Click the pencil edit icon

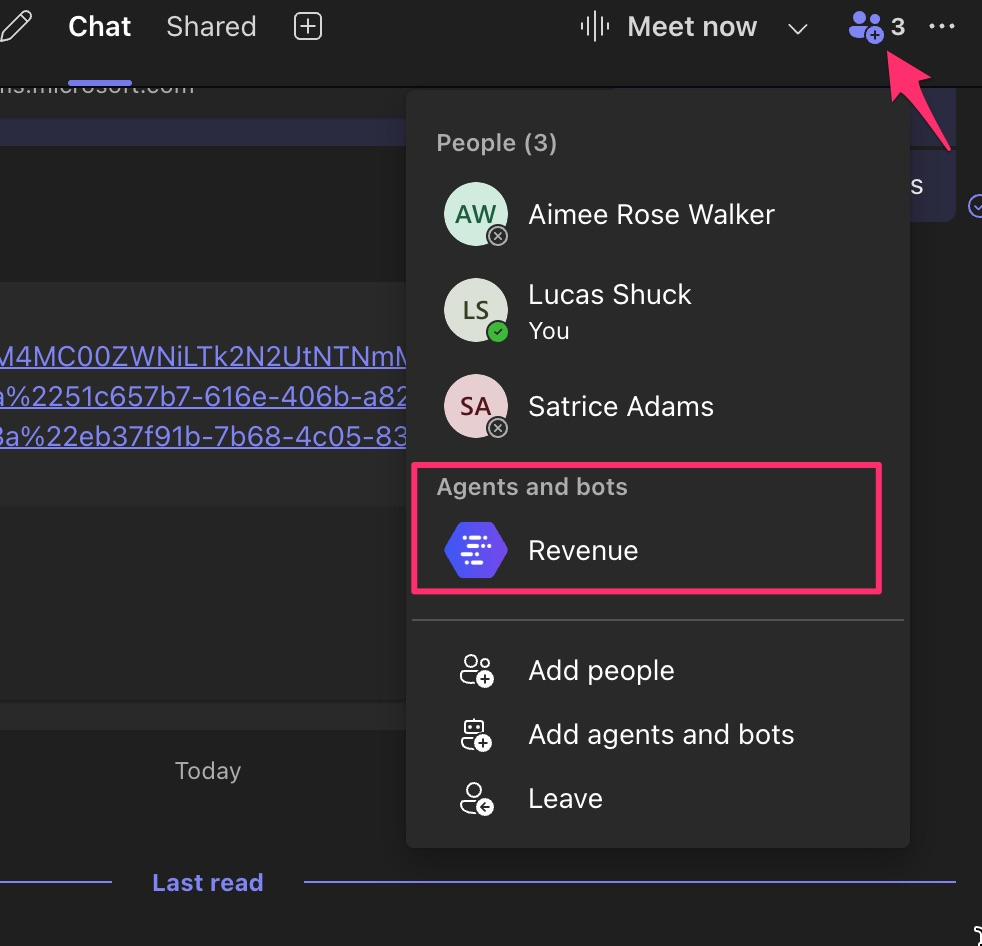[14, 26]
